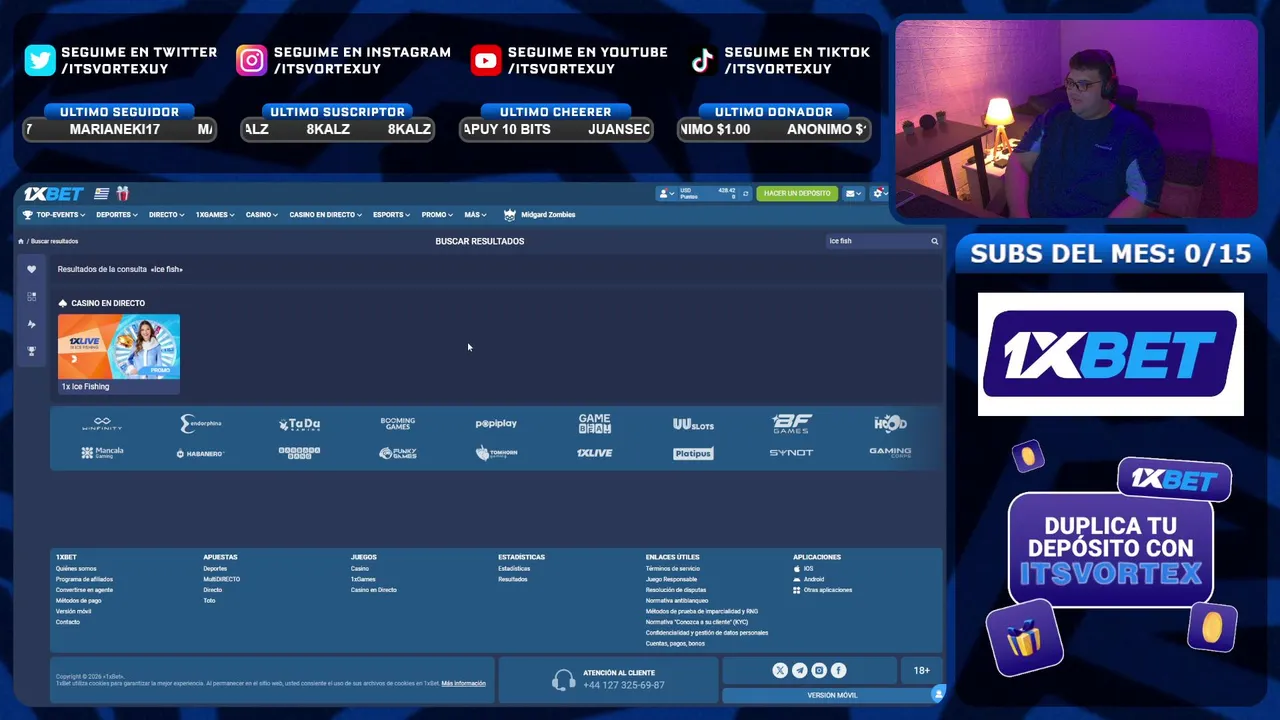Open the trophy sidebar icon
This screenshot has height=720, width=1280.
pos(31,351)
